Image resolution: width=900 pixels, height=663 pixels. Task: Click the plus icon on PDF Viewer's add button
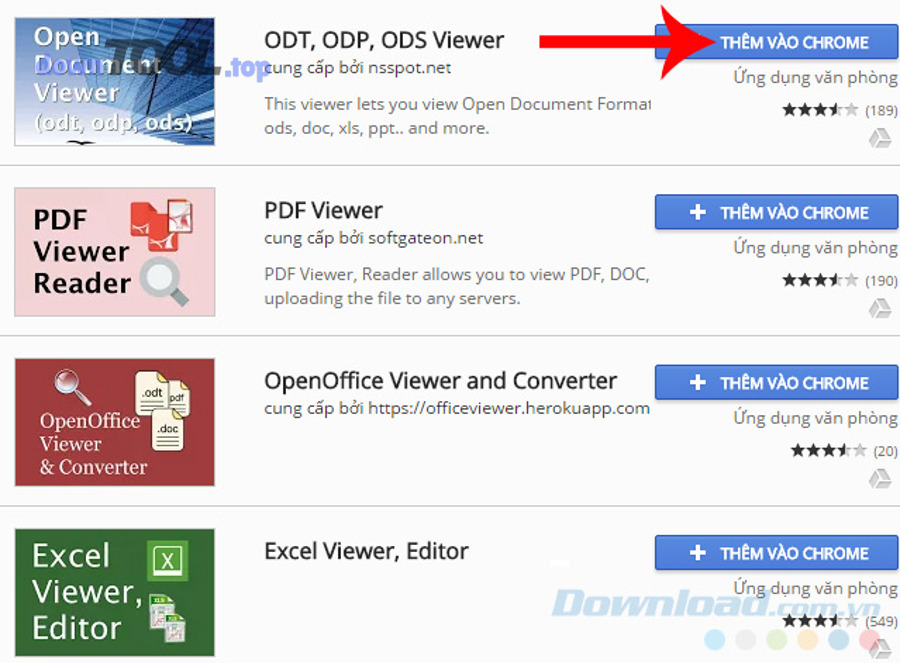[x=698, y=212]
